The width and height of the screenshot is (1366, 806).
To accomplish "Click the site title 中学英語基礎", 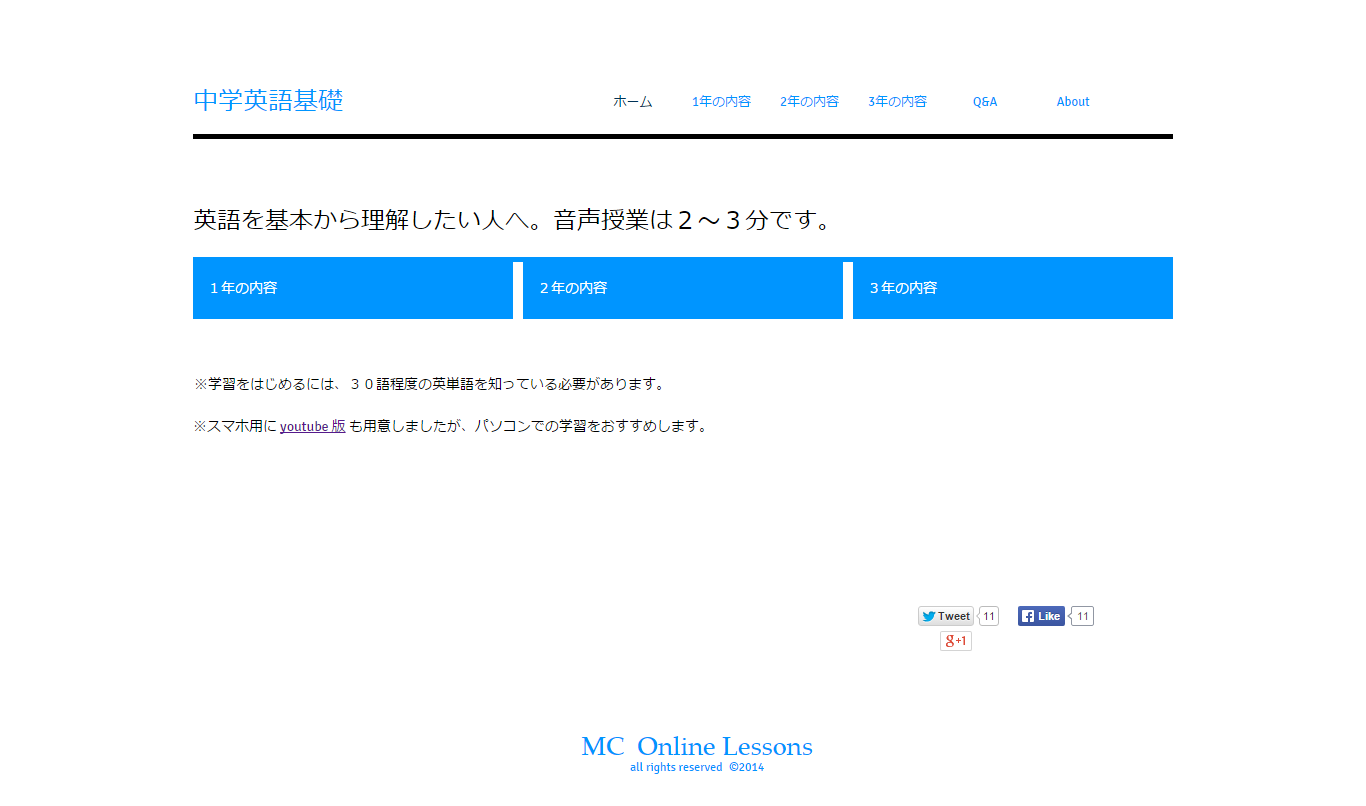I will (x=268, y=100).
